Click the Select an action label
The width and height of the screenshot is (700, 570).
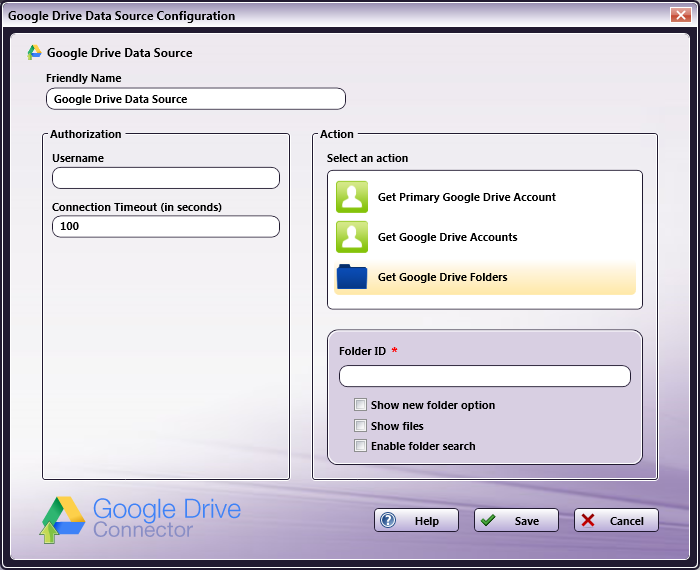(x=367, y=158)
